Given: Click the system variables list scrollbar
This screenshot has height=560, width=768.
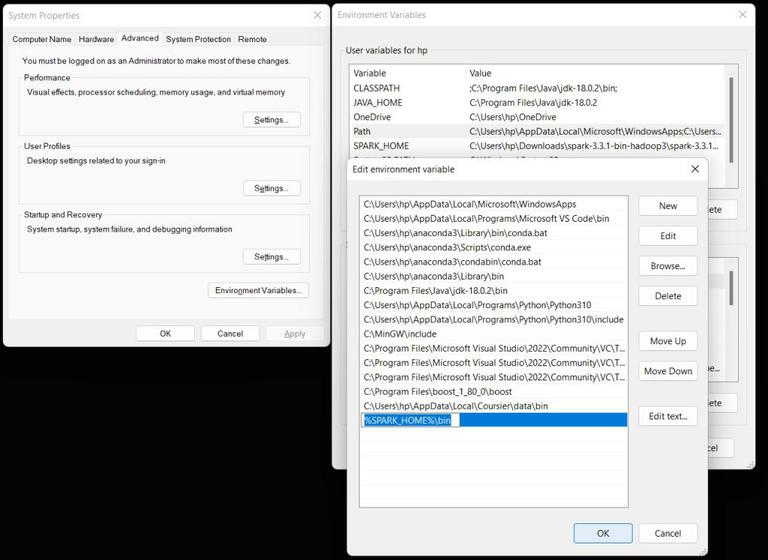Looking at the screenshot, I should pos(731,288).
